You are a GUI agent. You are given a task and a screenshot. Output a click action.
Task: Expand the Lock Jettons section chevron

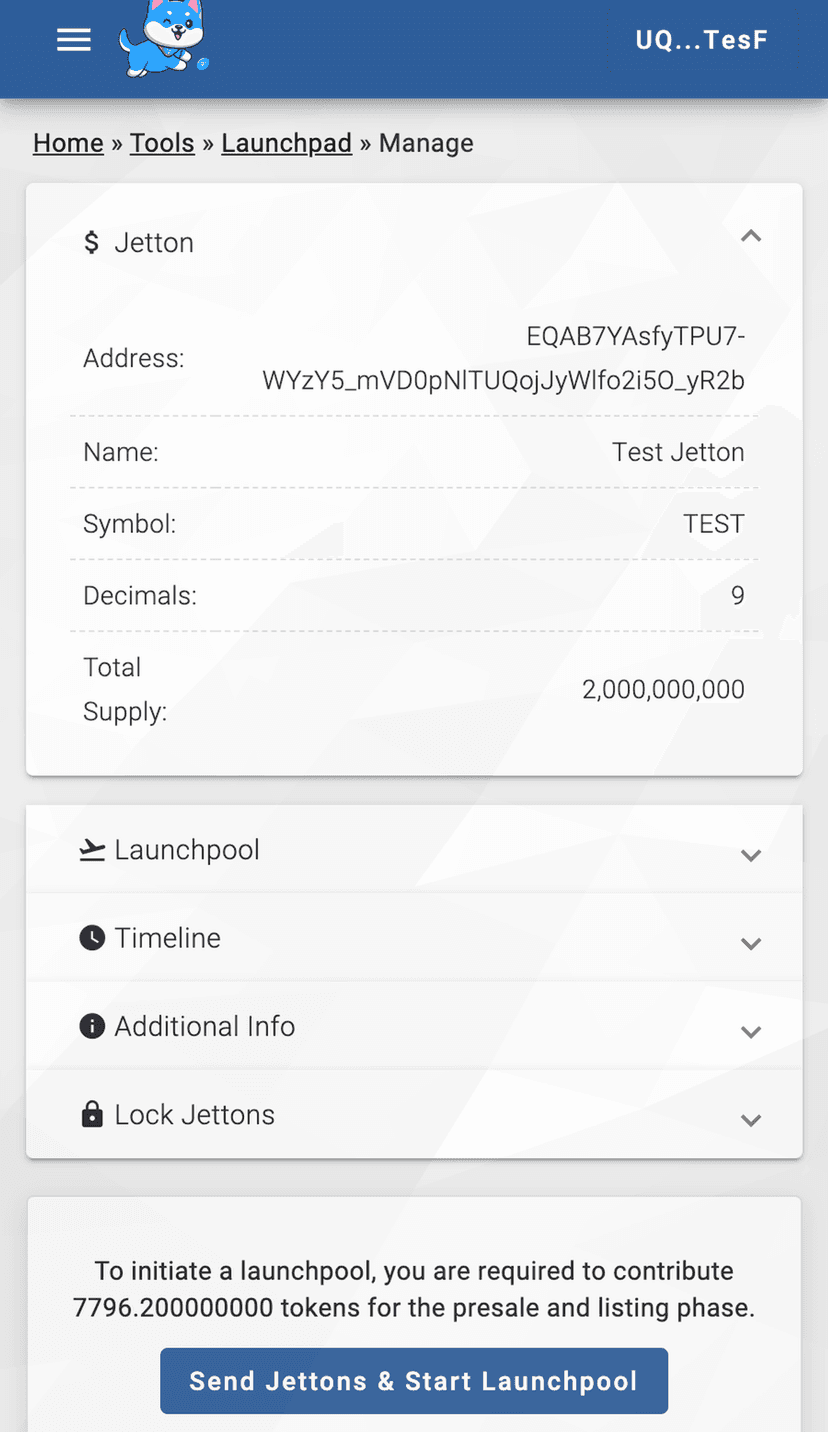click(x=751, y=1119)
